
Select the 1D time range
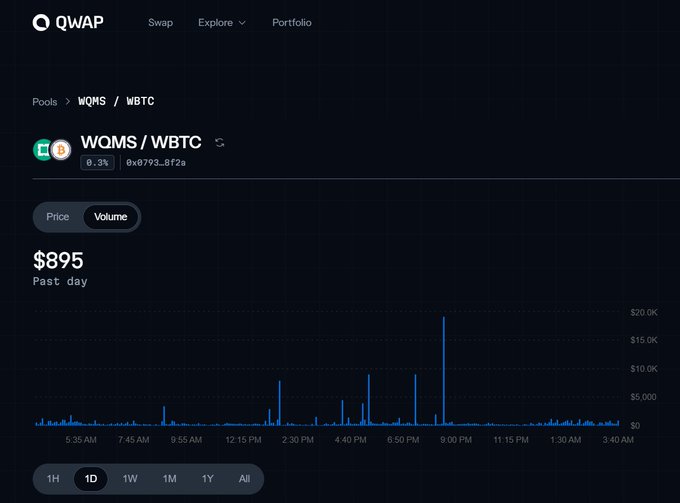click(91, 479)
